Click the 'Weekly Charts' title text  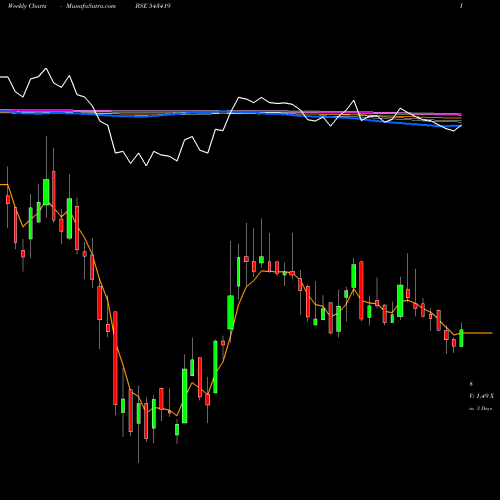tap(27, 6)
